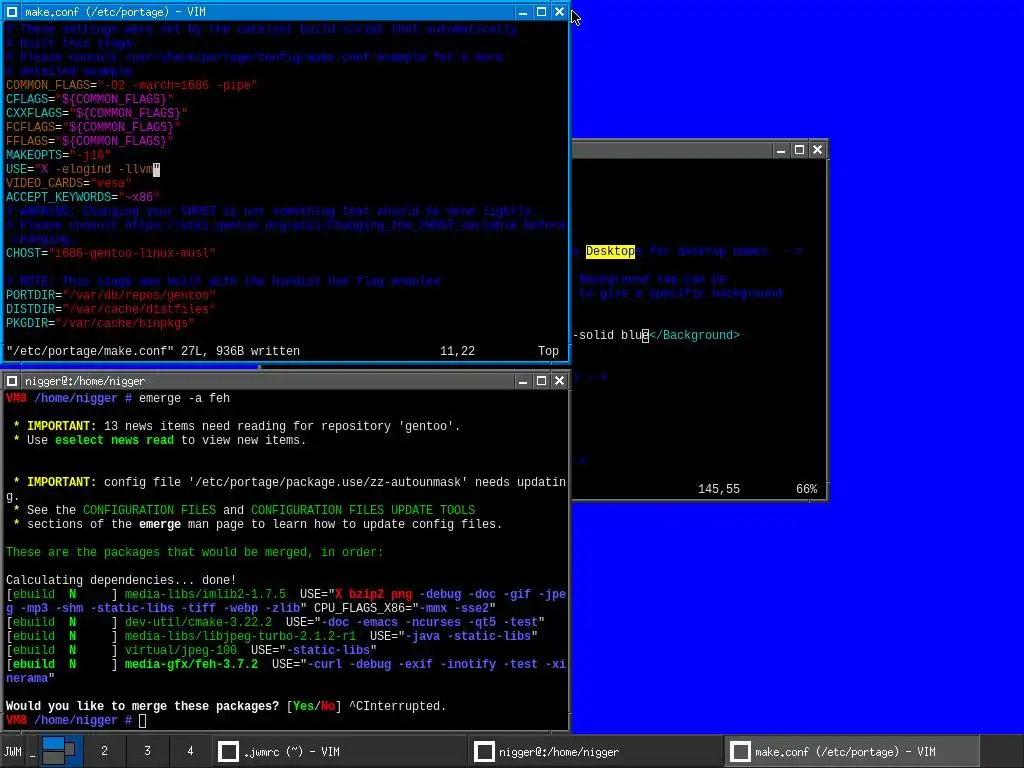
Task: Click the 145,55 cursor position in .jwmrc
Action: click(719, 489)
